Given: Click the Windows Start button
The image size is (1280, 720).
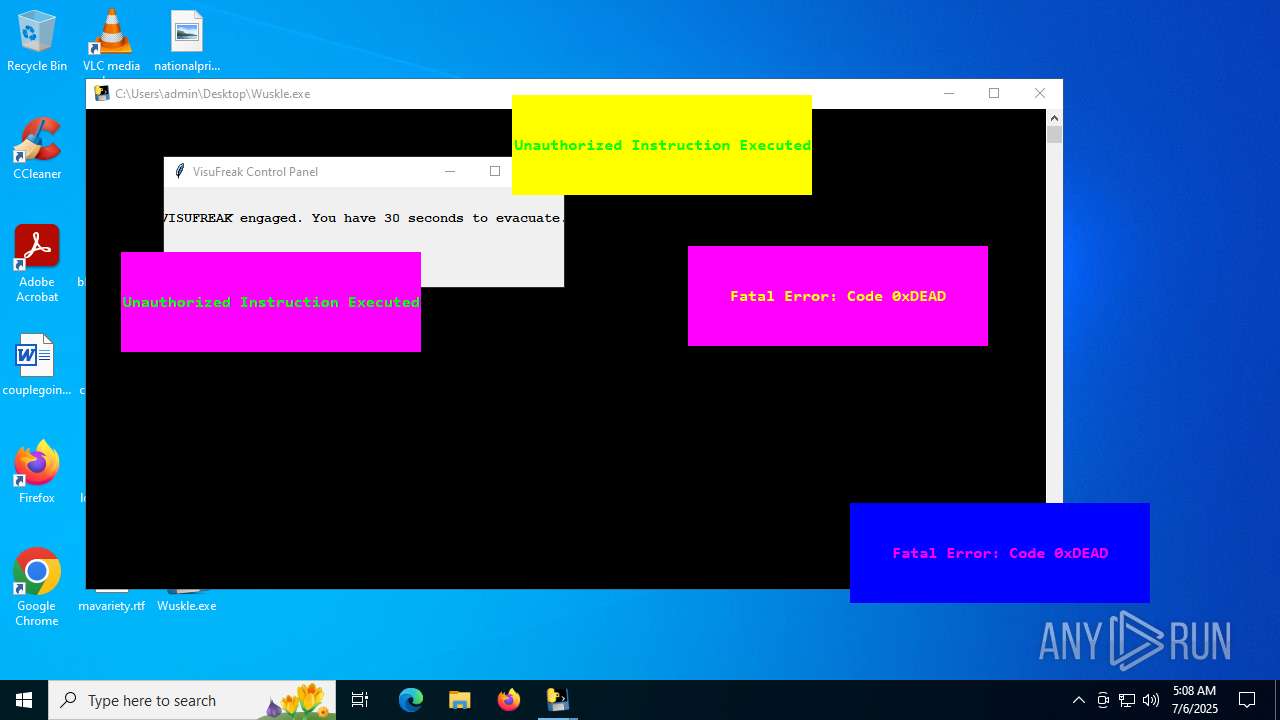Looking at the screenshot, I should [24, 700].
